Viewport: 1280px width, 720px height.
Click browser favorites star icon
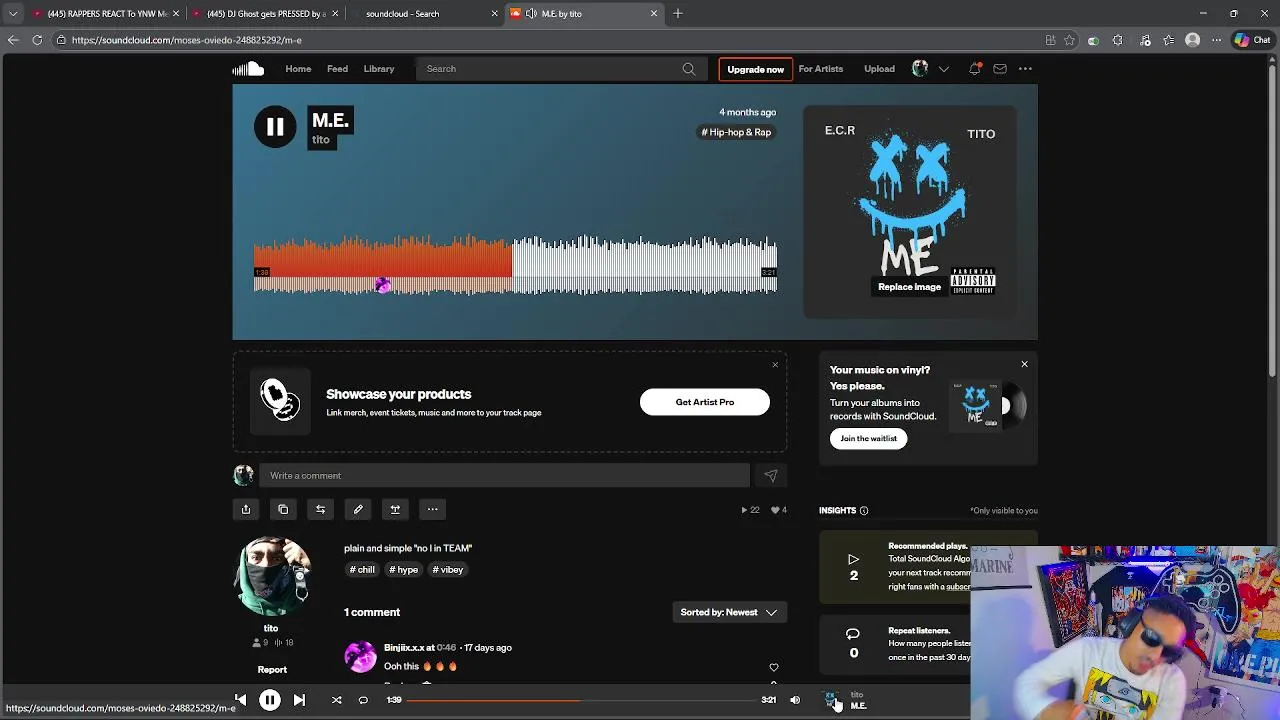1069,40
